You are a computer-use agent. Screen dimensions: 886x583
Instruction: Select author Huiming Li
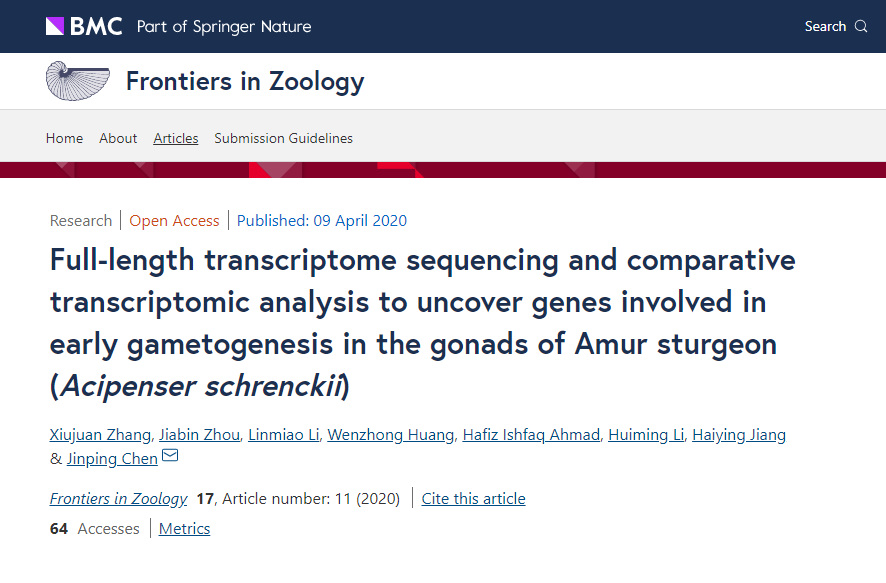pyautogui.click(x=646, y=434)
